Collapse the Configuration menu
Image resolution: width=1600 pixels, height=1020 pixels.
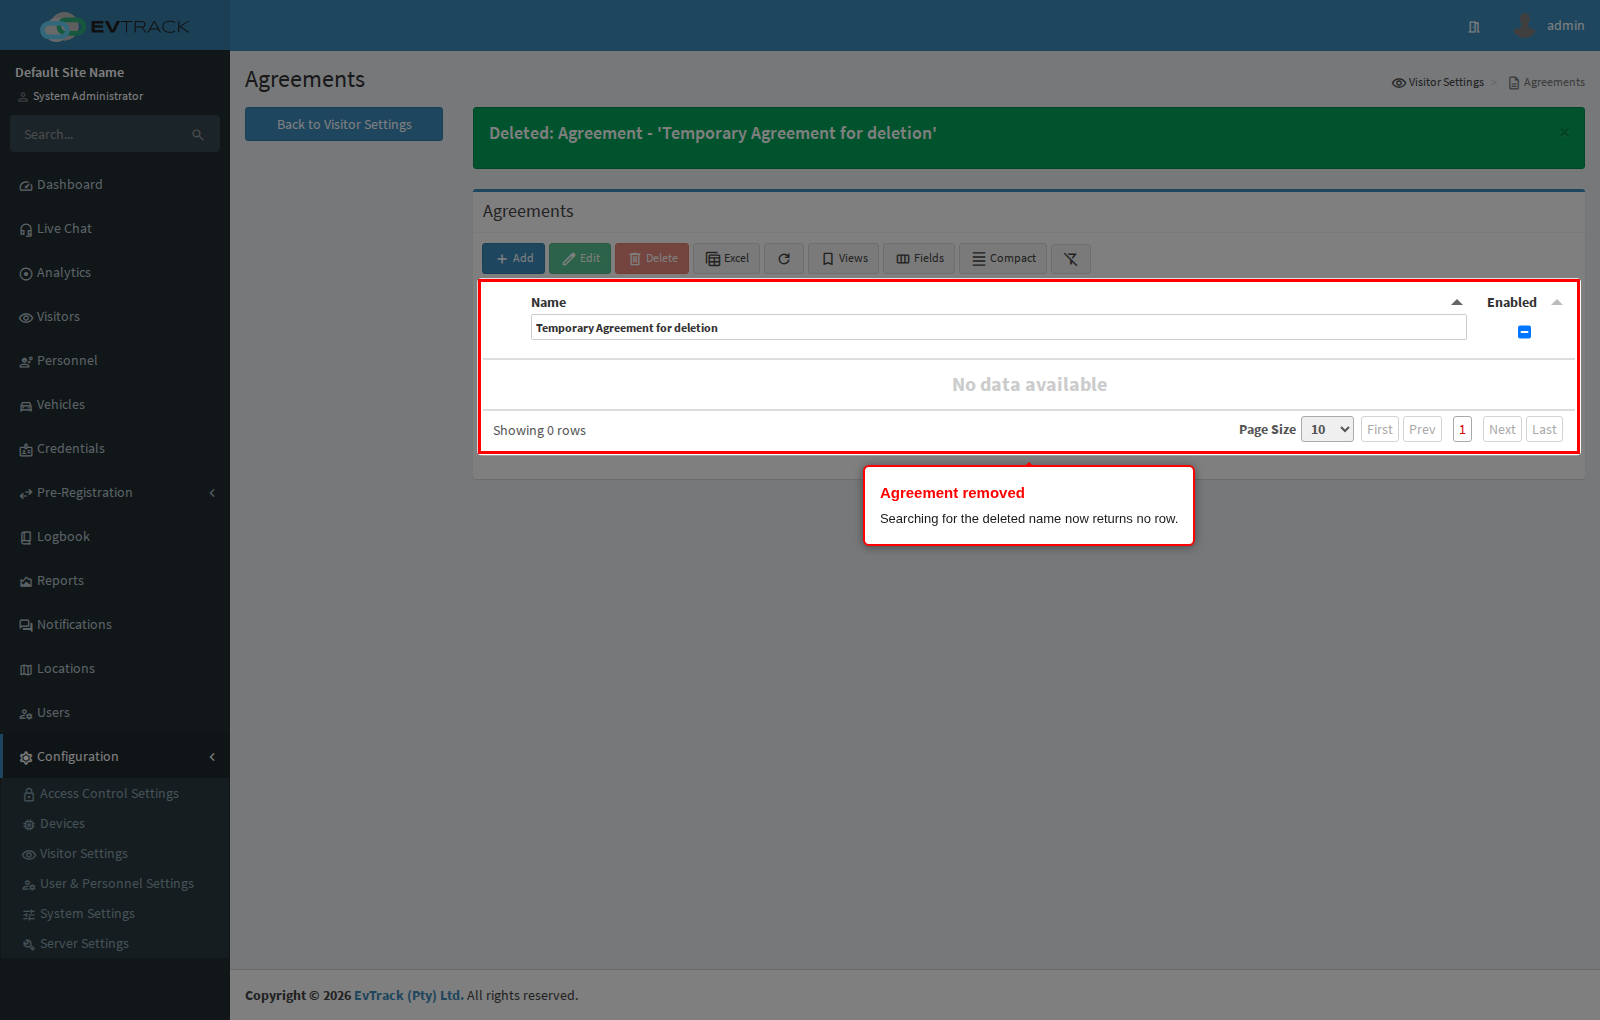point(115,757)
